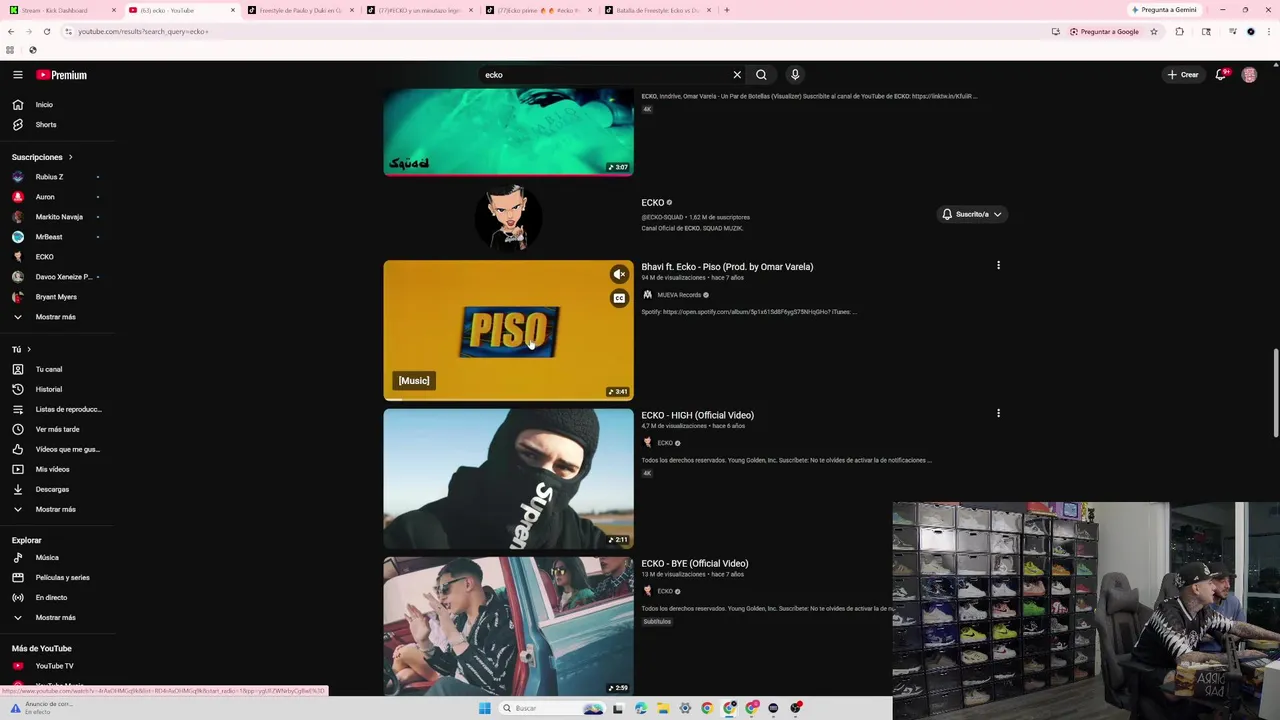The width and height of the screenshot is (1280, 720).
Task: Open YouTube TV link
Action: tap(57, 666)
